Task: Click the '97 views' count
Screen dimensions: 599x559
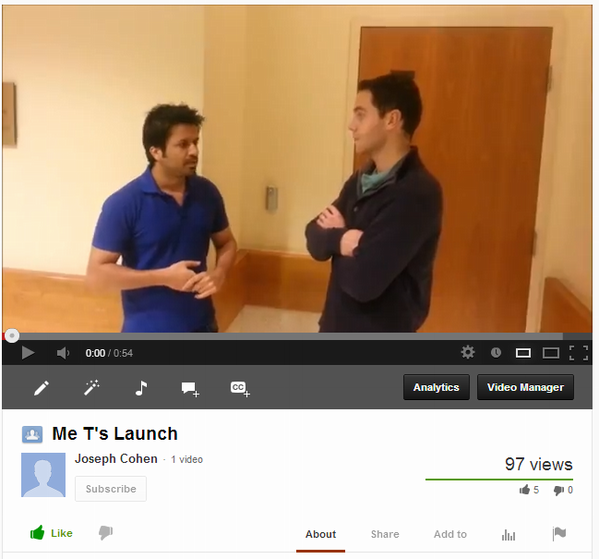Action: [x=539, y=464]
